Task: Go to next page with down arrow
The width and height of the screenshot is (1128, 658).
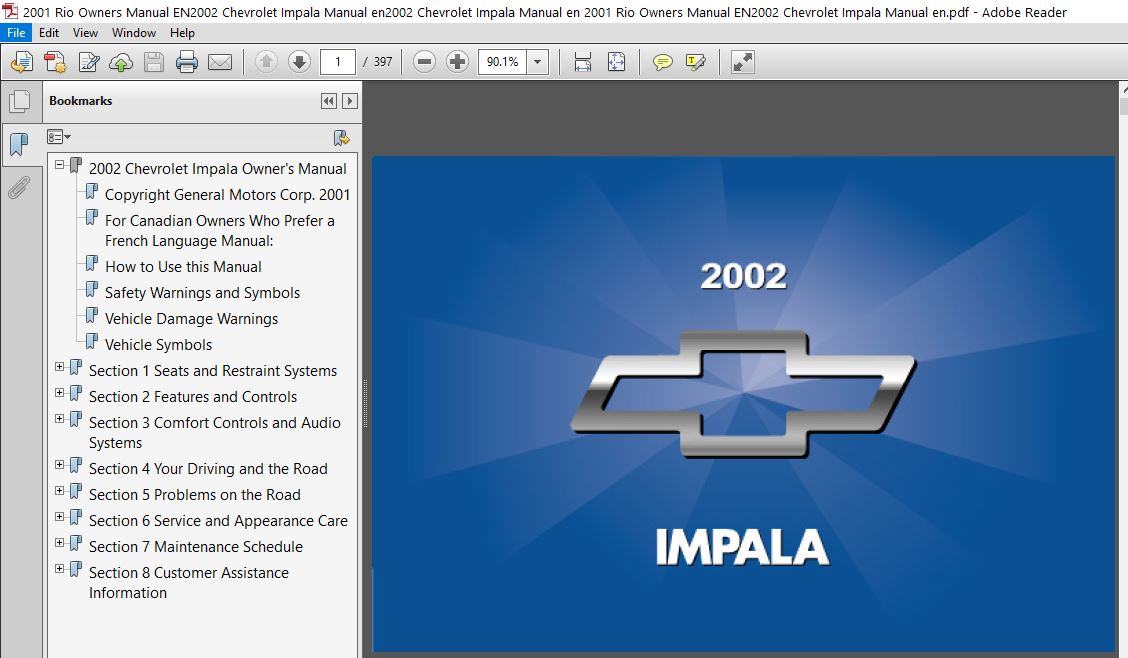Action: (x=299, y=62)
